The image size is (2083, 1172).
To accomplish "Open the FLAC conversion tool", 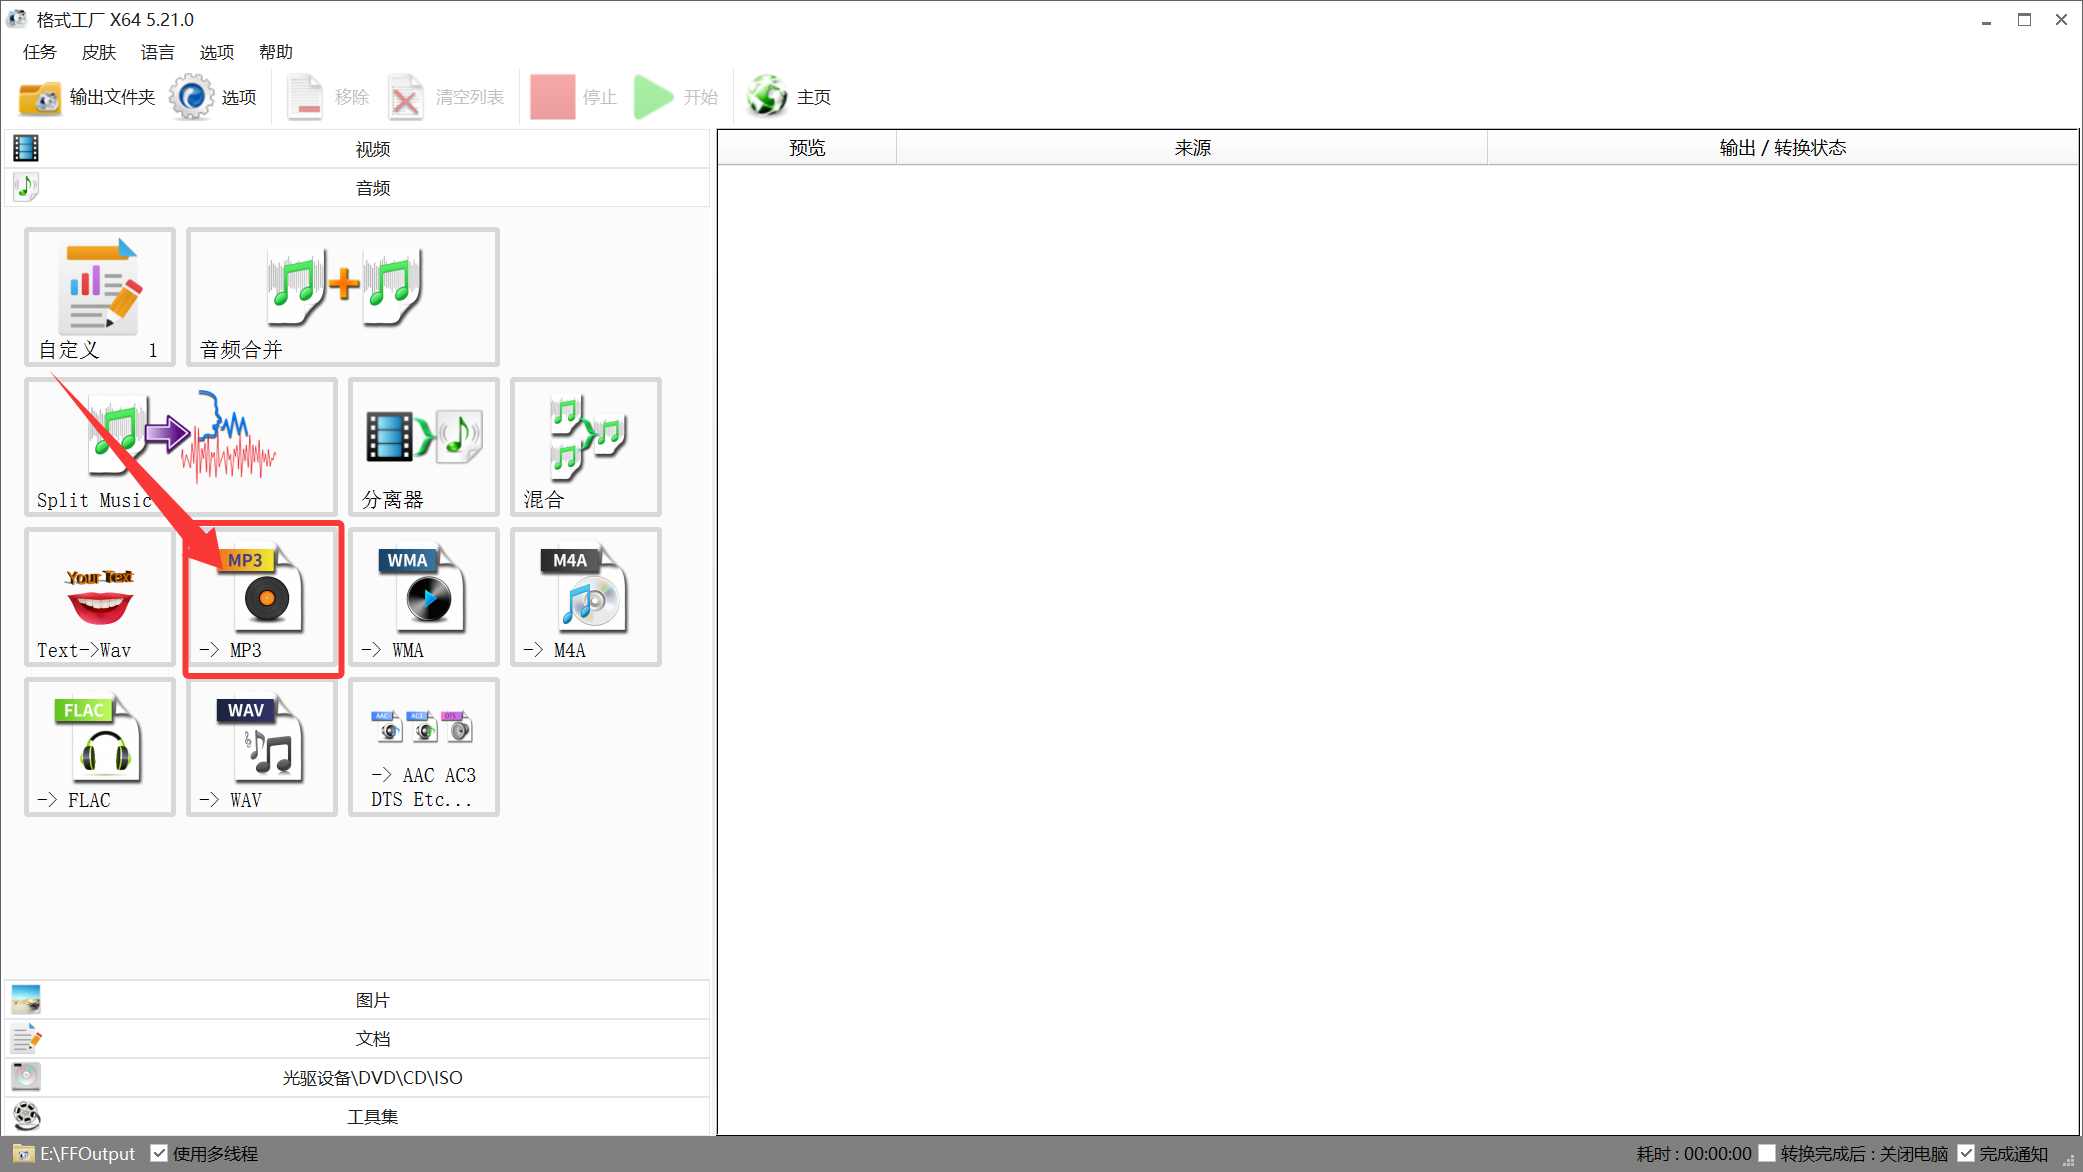I will pos(100,747).
